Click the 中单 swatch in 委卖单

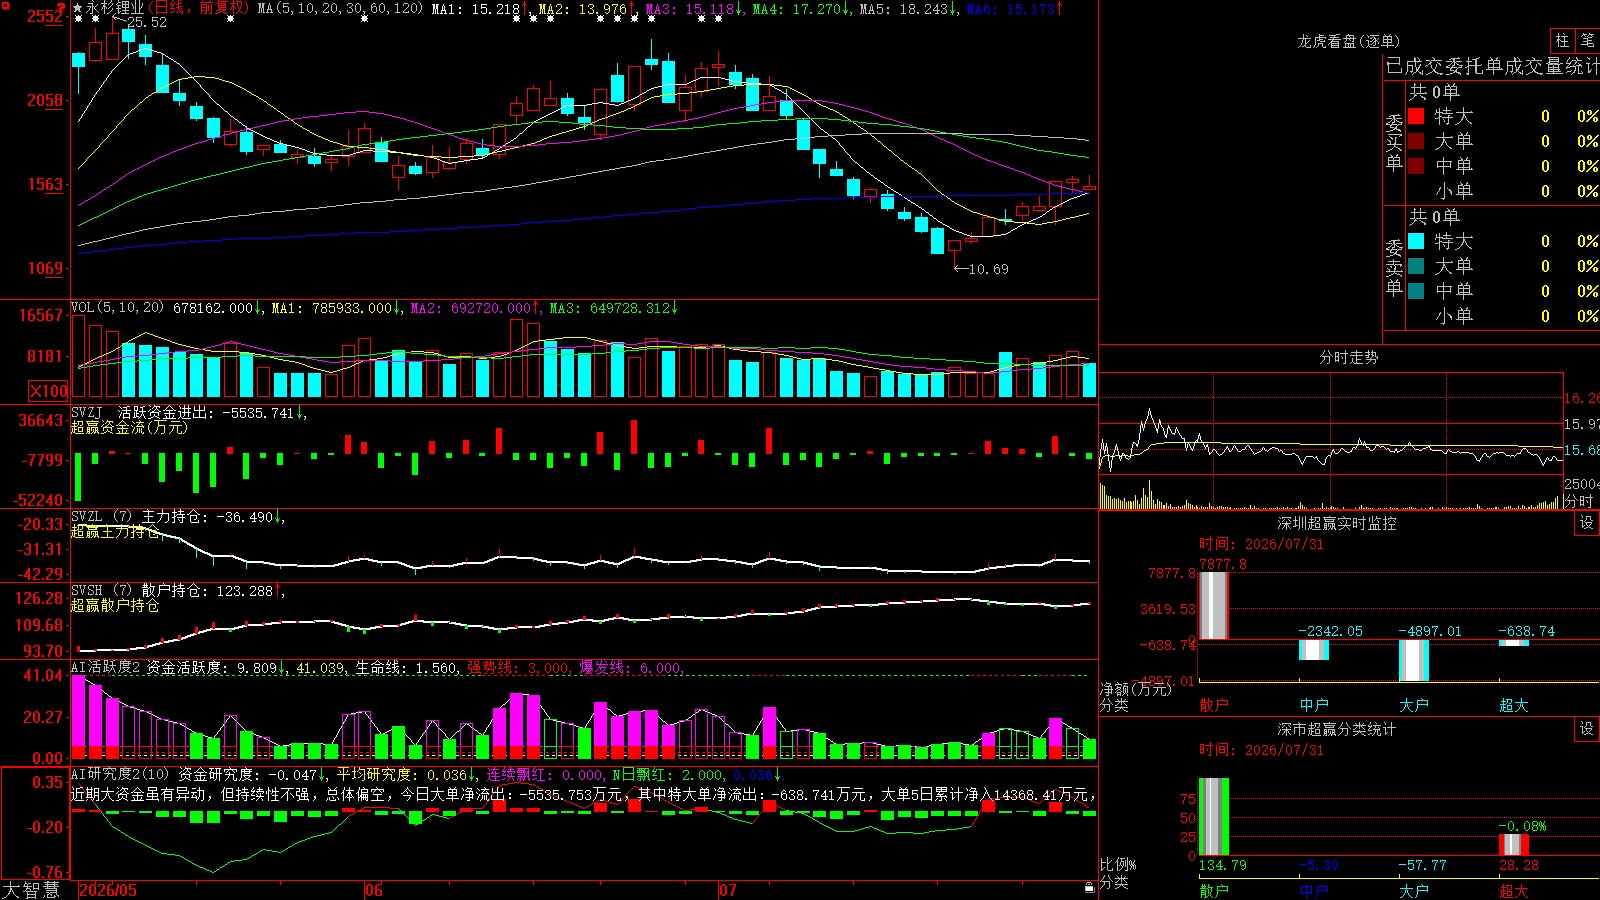click(x=1416, y=291)
